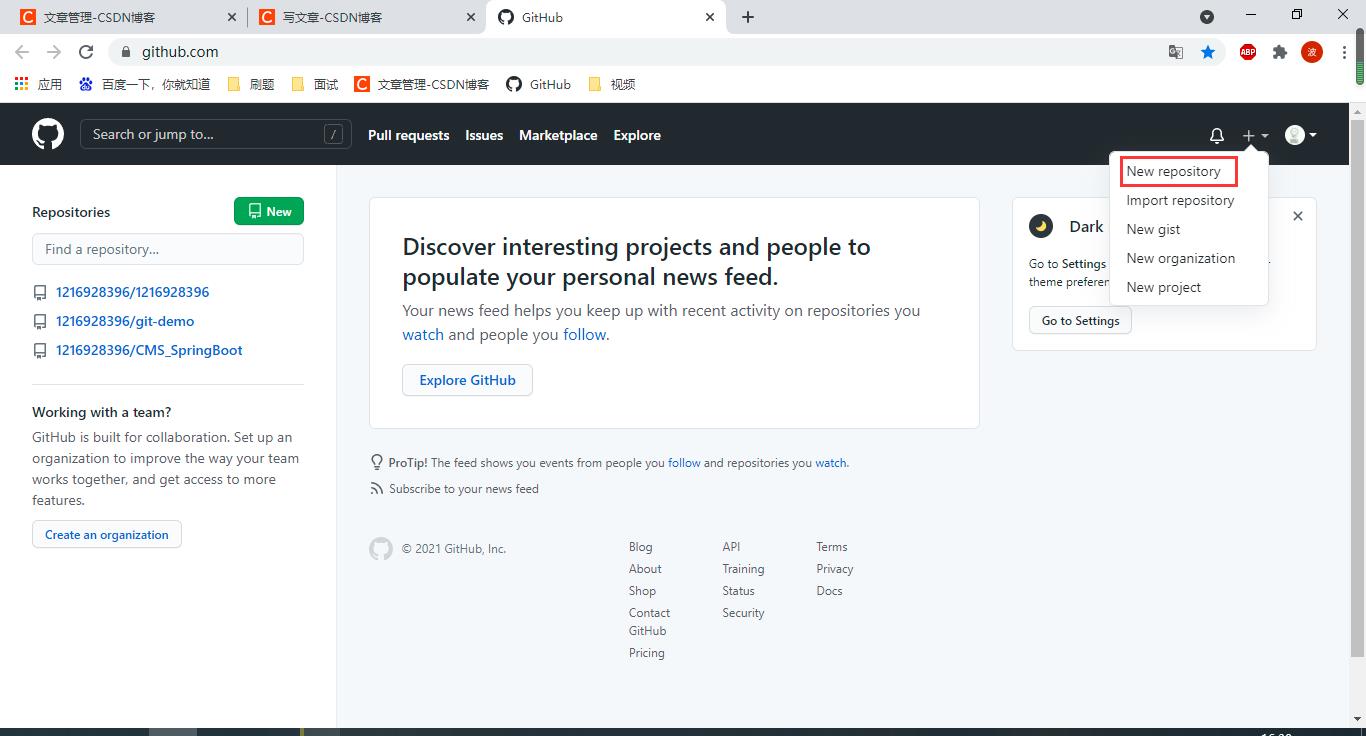Viewport: 1366px width, 736px height.
Task: Open the user avatar menu
Action: (x=1300, y=135)
